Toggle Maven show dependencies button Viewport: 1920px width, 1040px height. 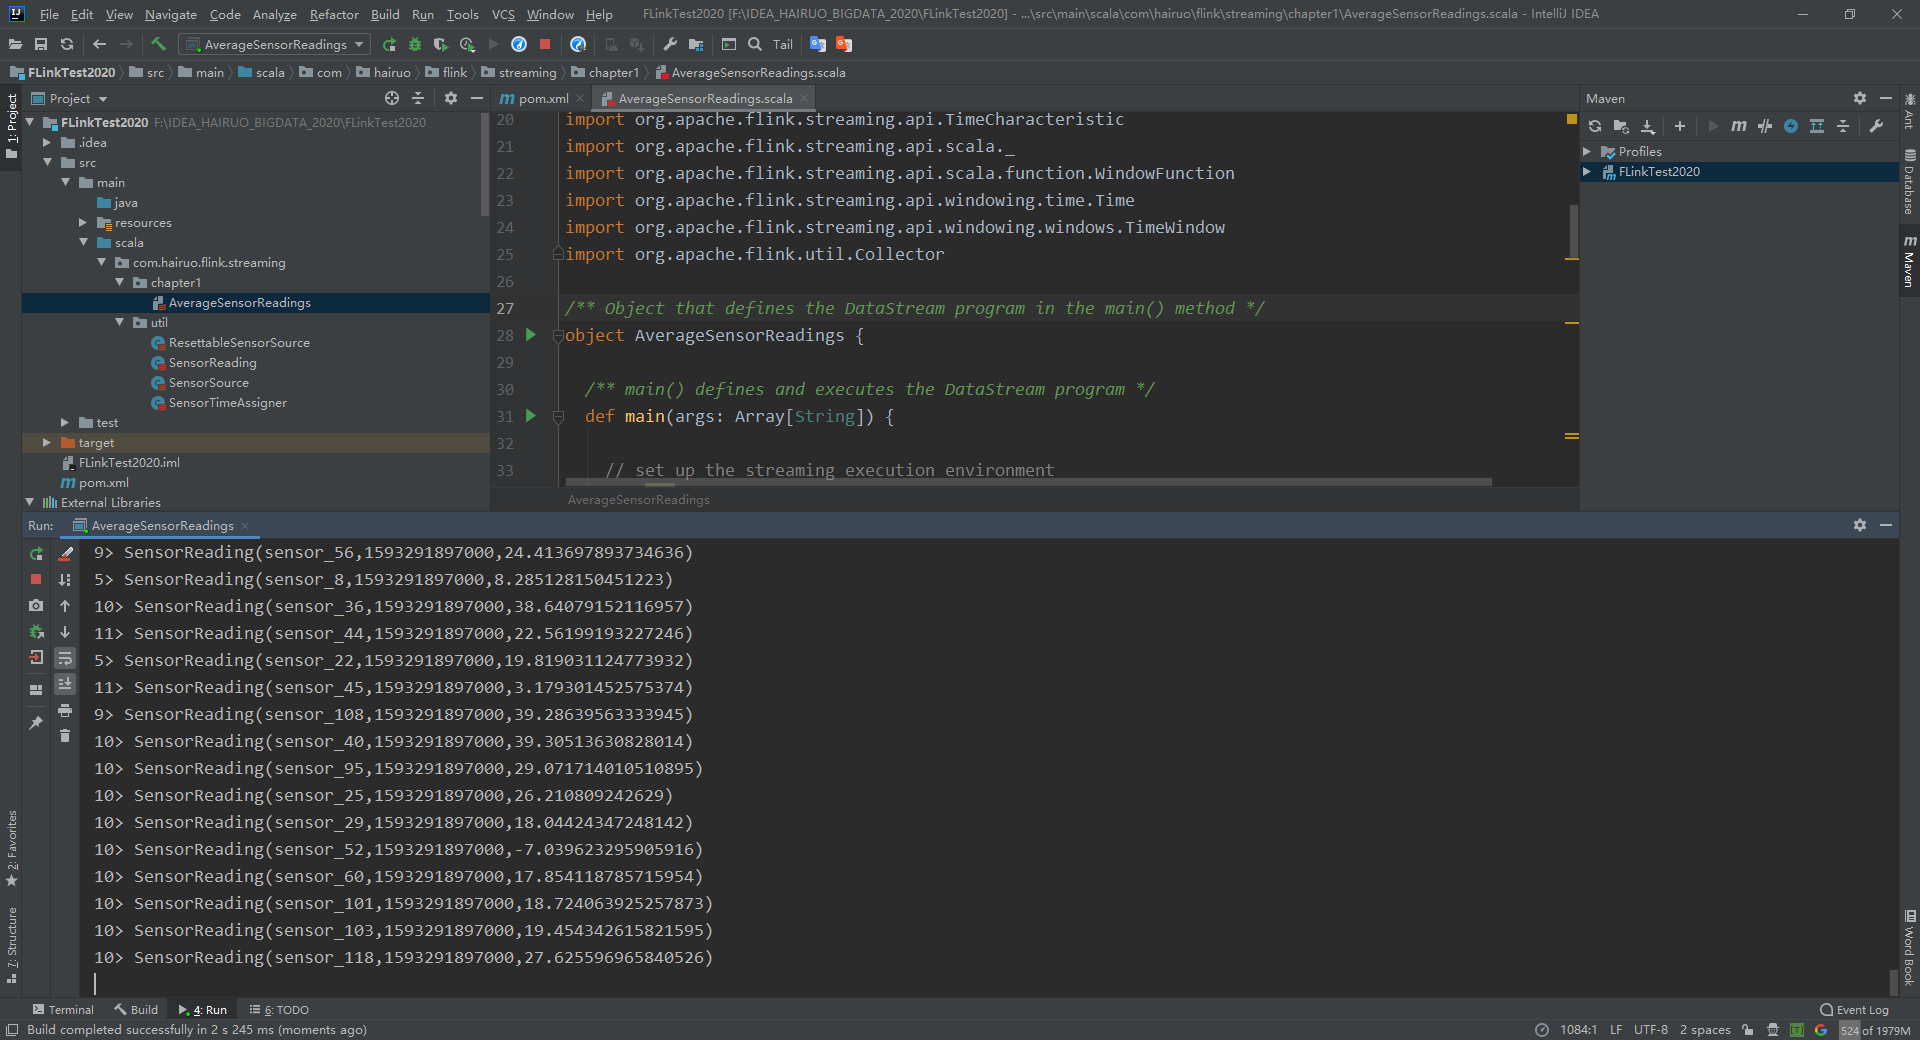1817,126
